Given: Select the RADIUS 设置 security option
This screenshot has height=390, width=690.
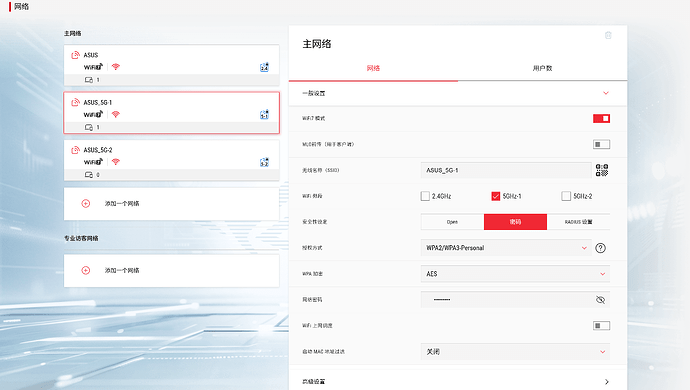Looking at the screenshot, I should (x=578, y=222).
